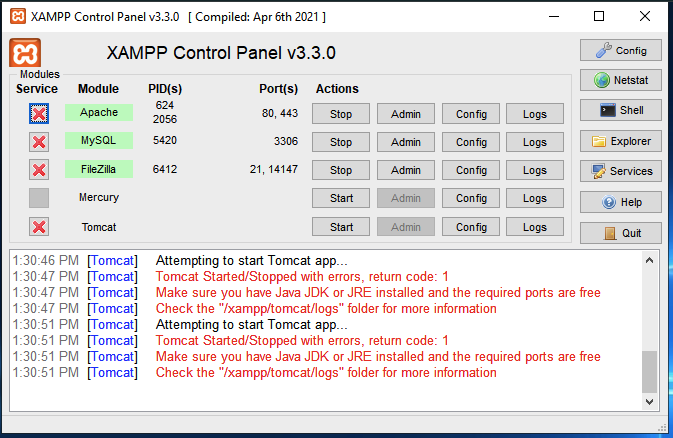
Task: Open Tomcat Config menu
Action: click(471, 227)
